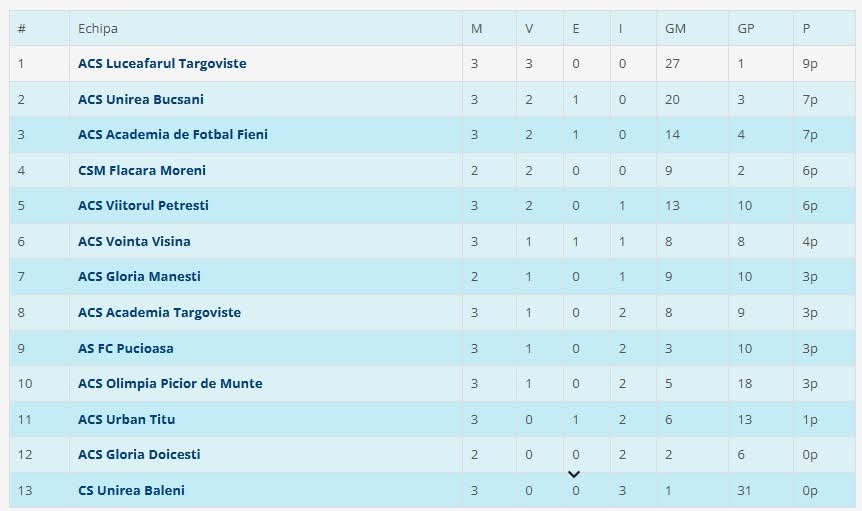Expand the down chevron below the table
This screenshot has height=511, width=862.
574,475
